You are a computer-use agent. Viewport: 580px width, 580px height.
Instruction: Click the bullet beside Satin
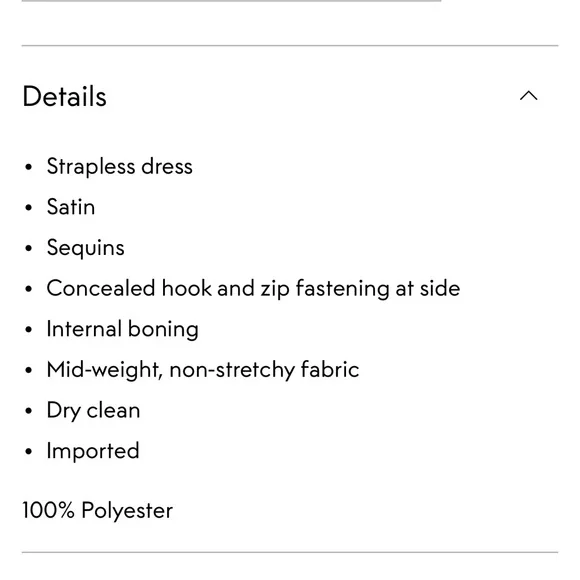(28, 208)
